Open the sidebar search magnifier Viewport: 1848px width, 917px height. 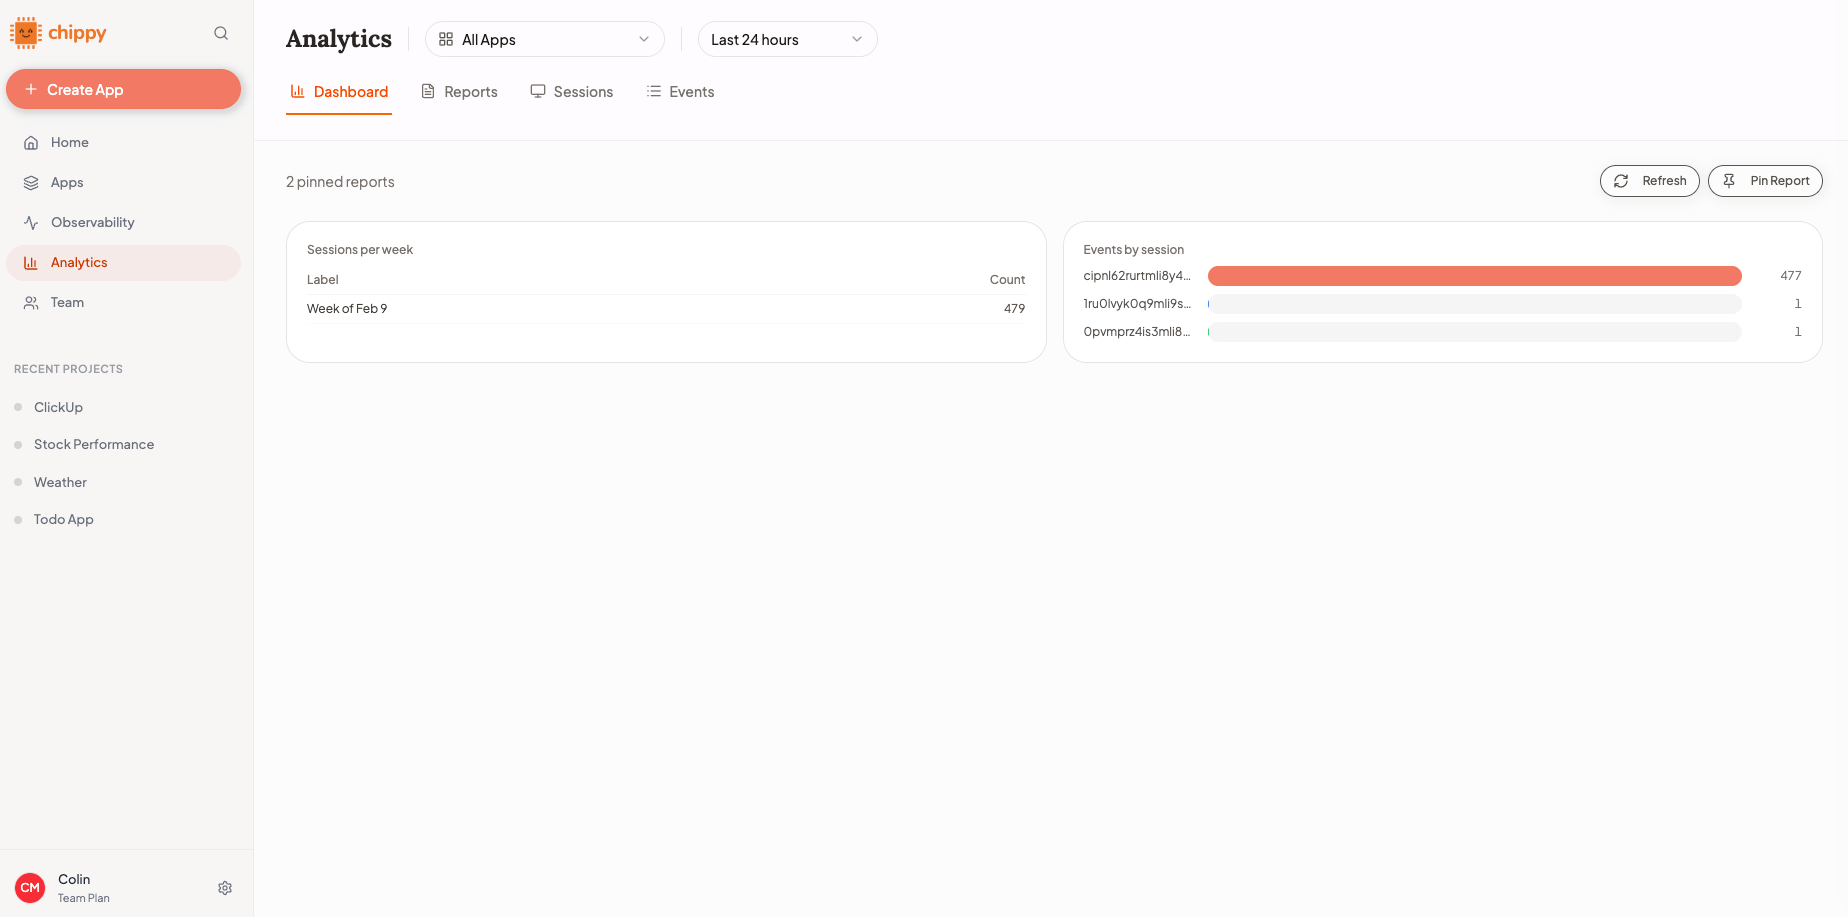tap(221, 33)
